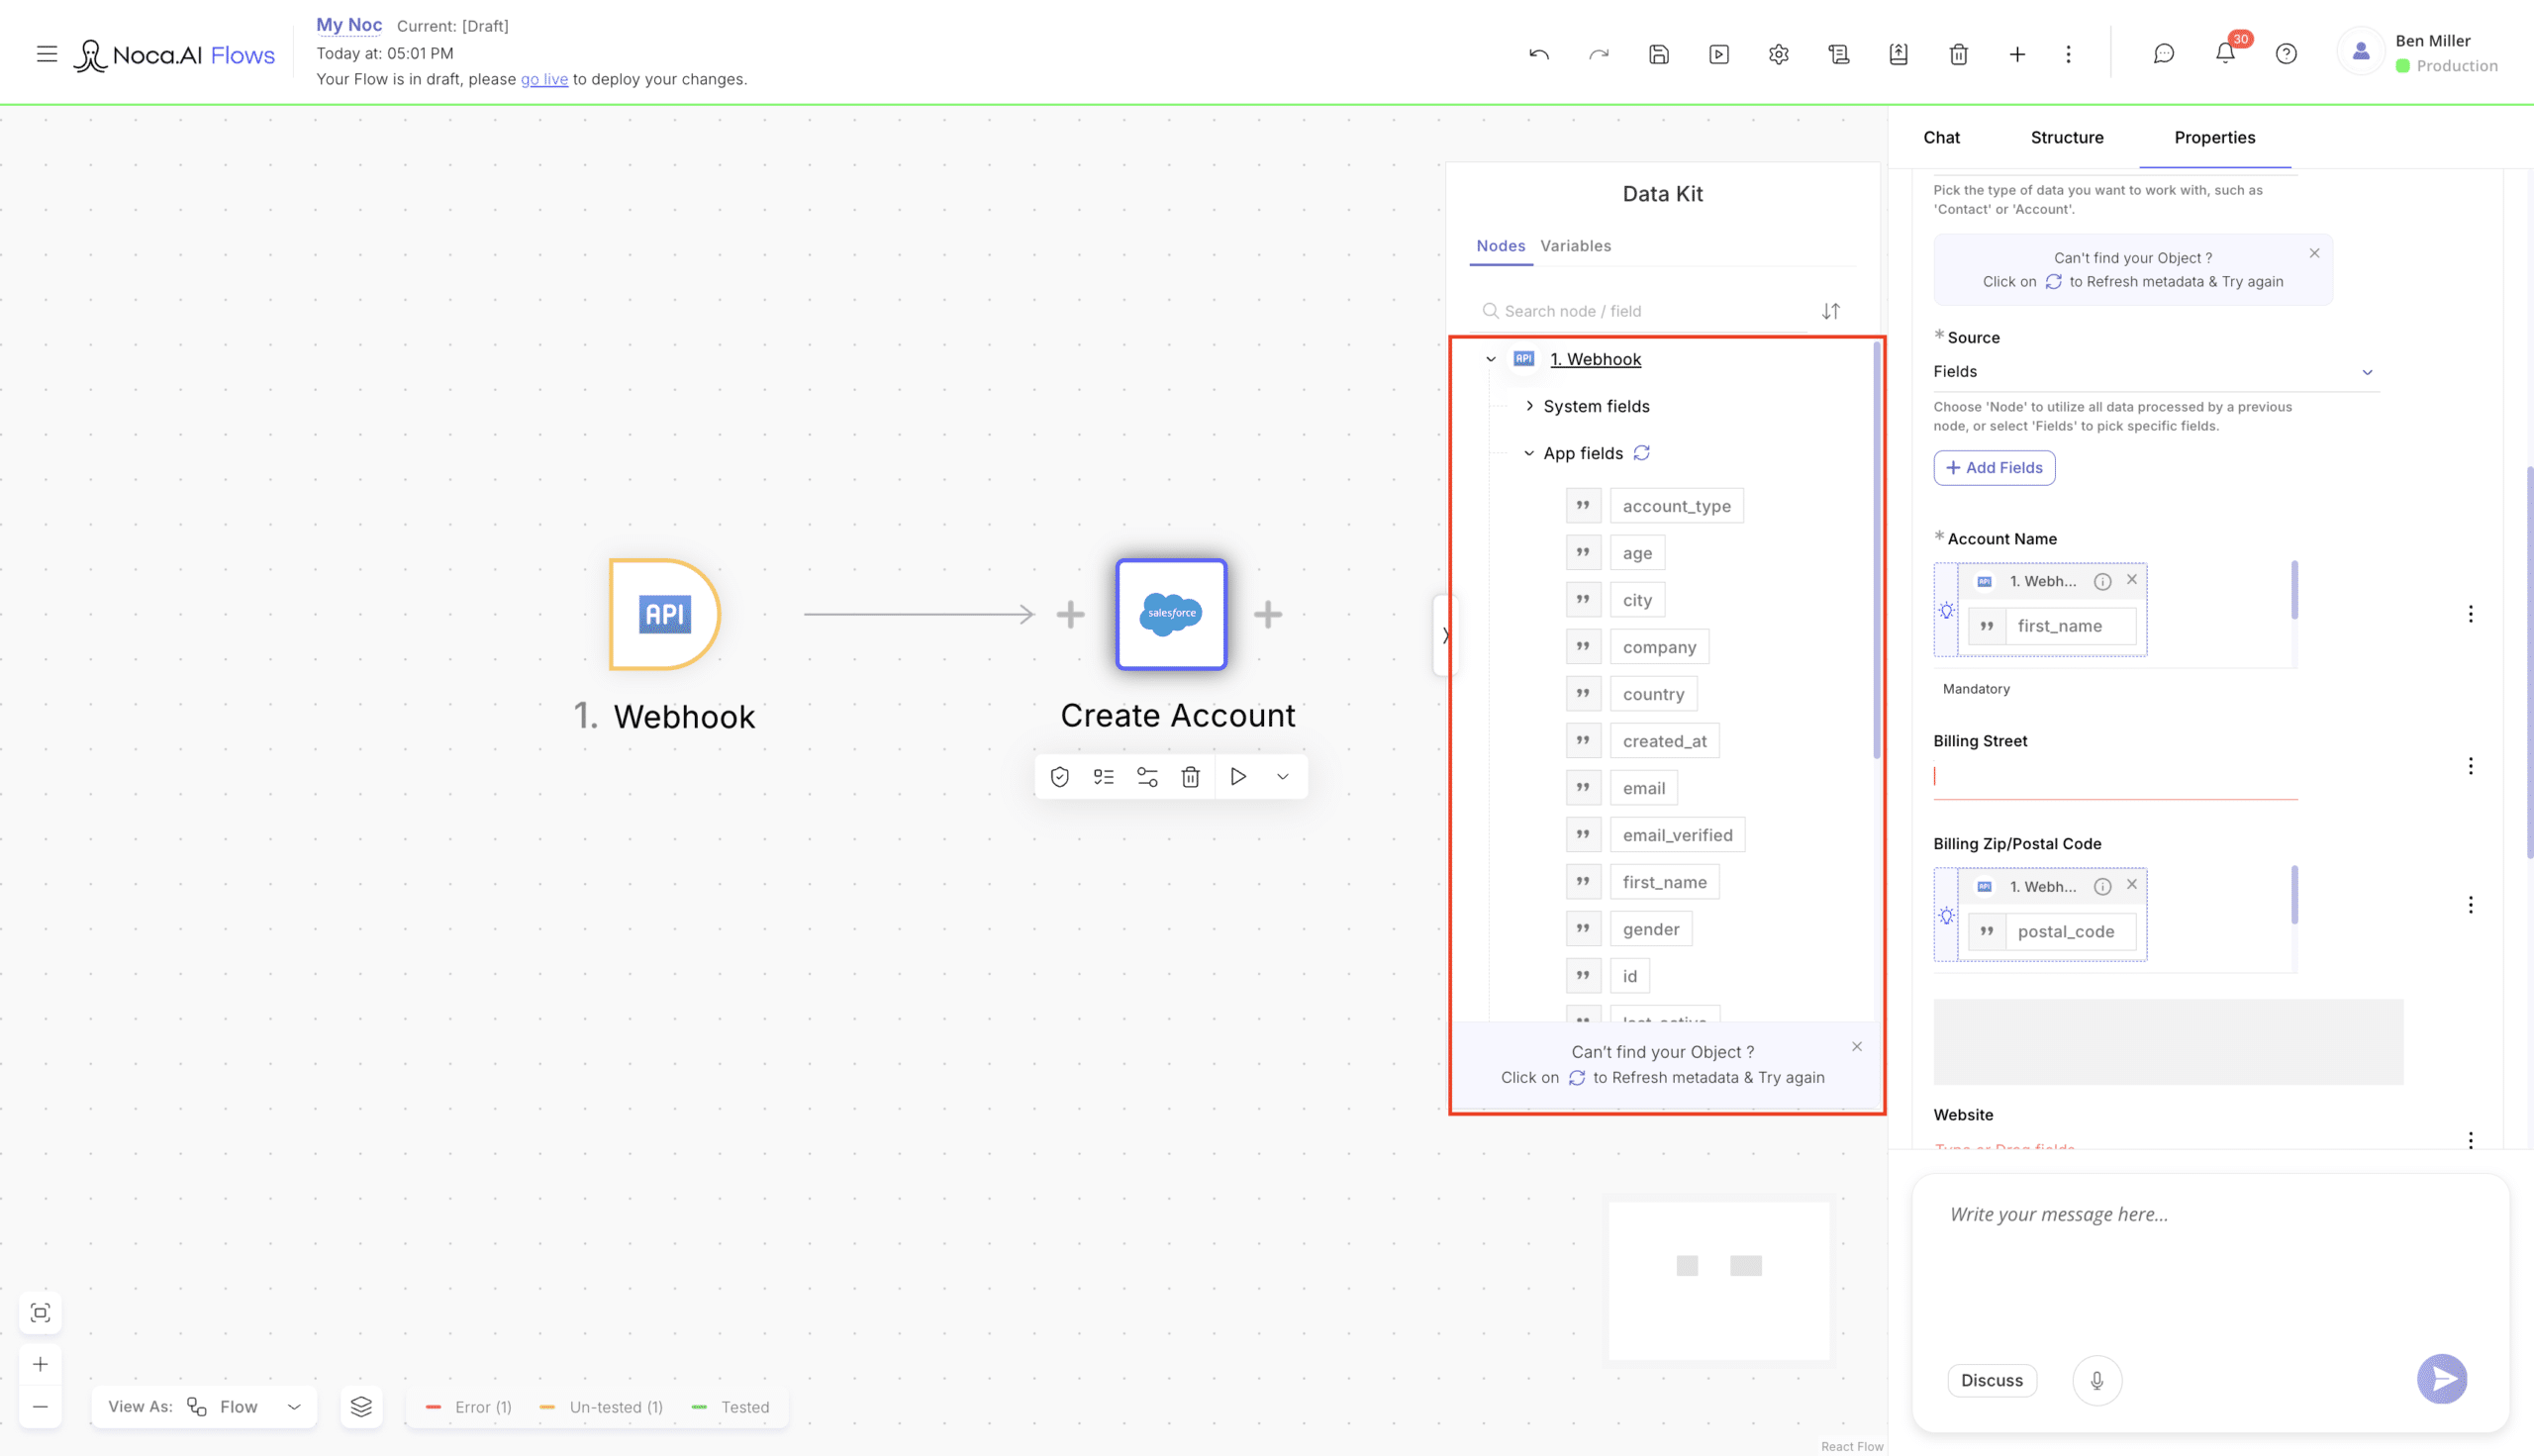Refresh App fields metadata icon

(1641, 453)
